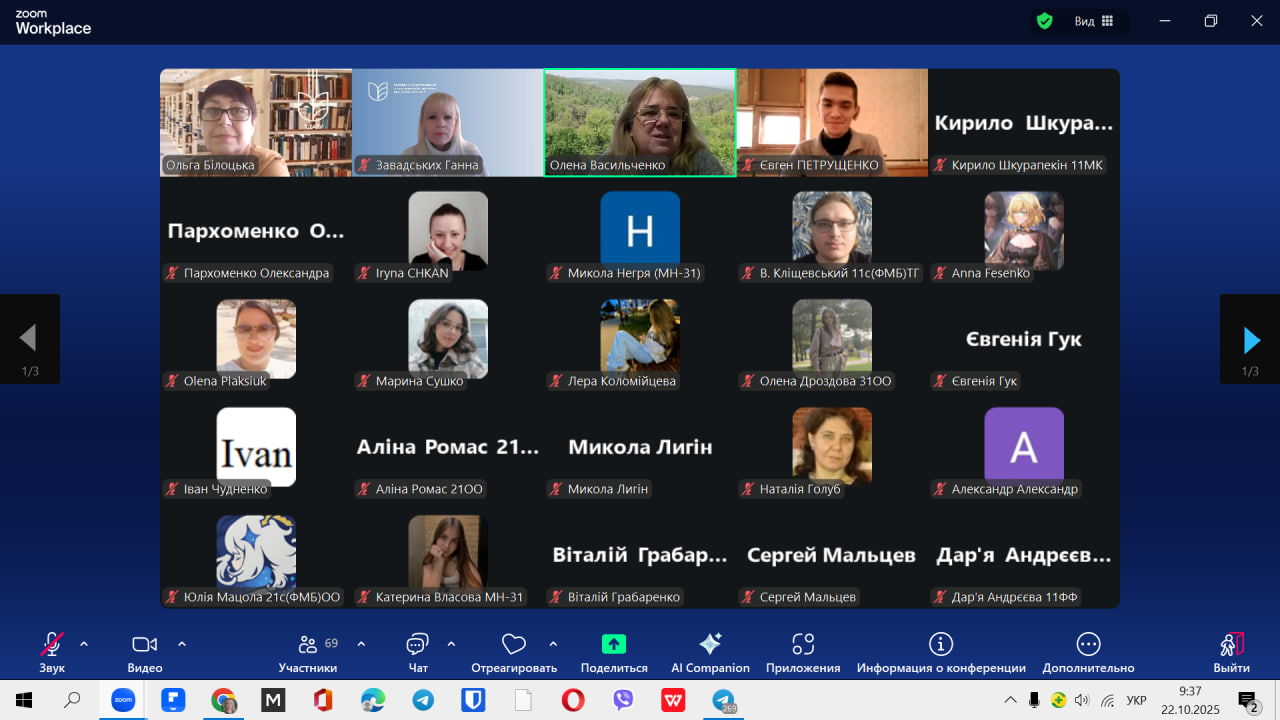Click Лера Коломійцева profile picture
This screenshot has width=1280, height=720.
click(640, 339)
